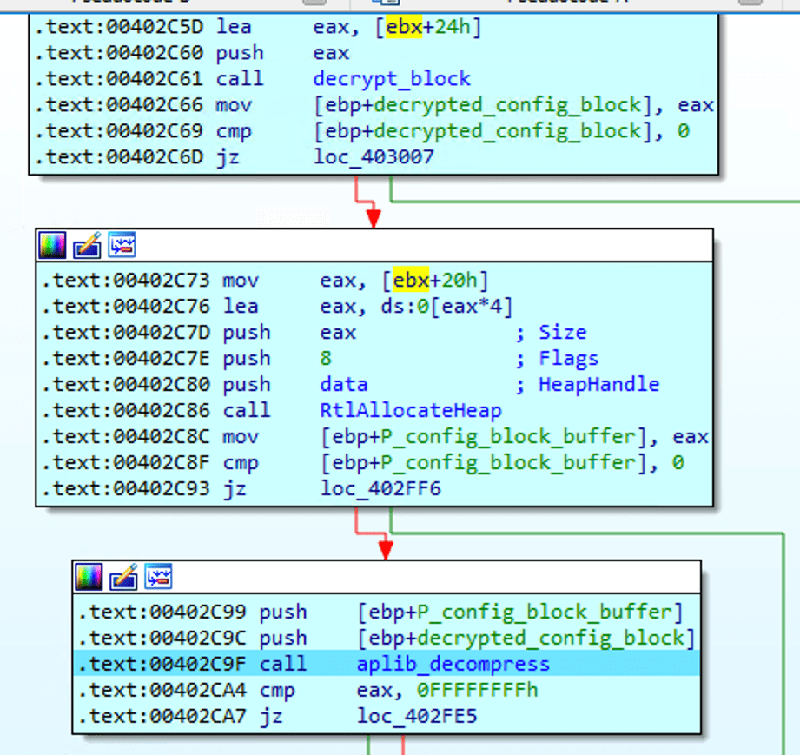
Task: Click Size comment at 00402C7D
Action: 562,333
